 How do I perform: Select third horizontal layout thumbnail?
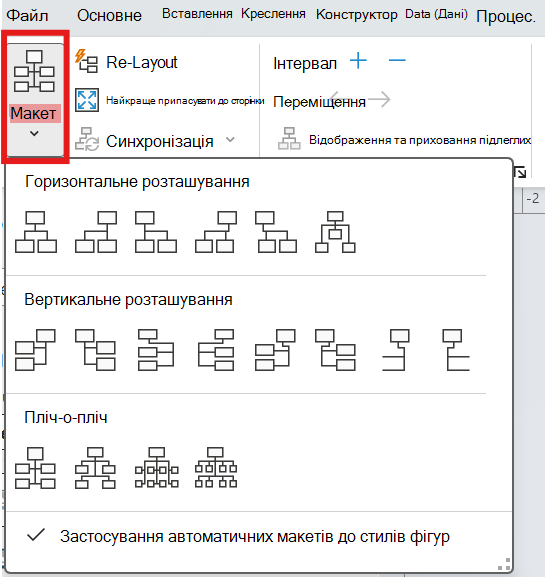pyautogui.click(x=156, y=232)
